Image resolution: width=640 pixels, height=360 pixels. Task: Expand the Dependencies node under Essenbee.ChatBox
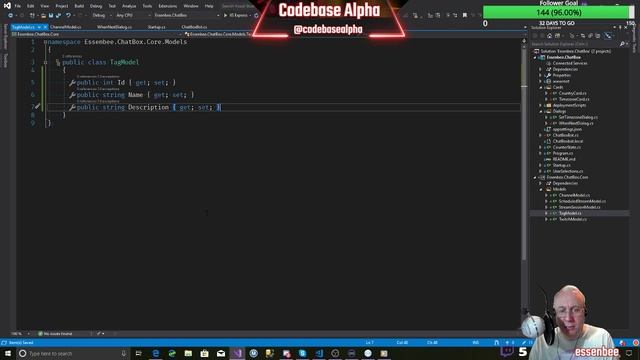pos(540,69)
